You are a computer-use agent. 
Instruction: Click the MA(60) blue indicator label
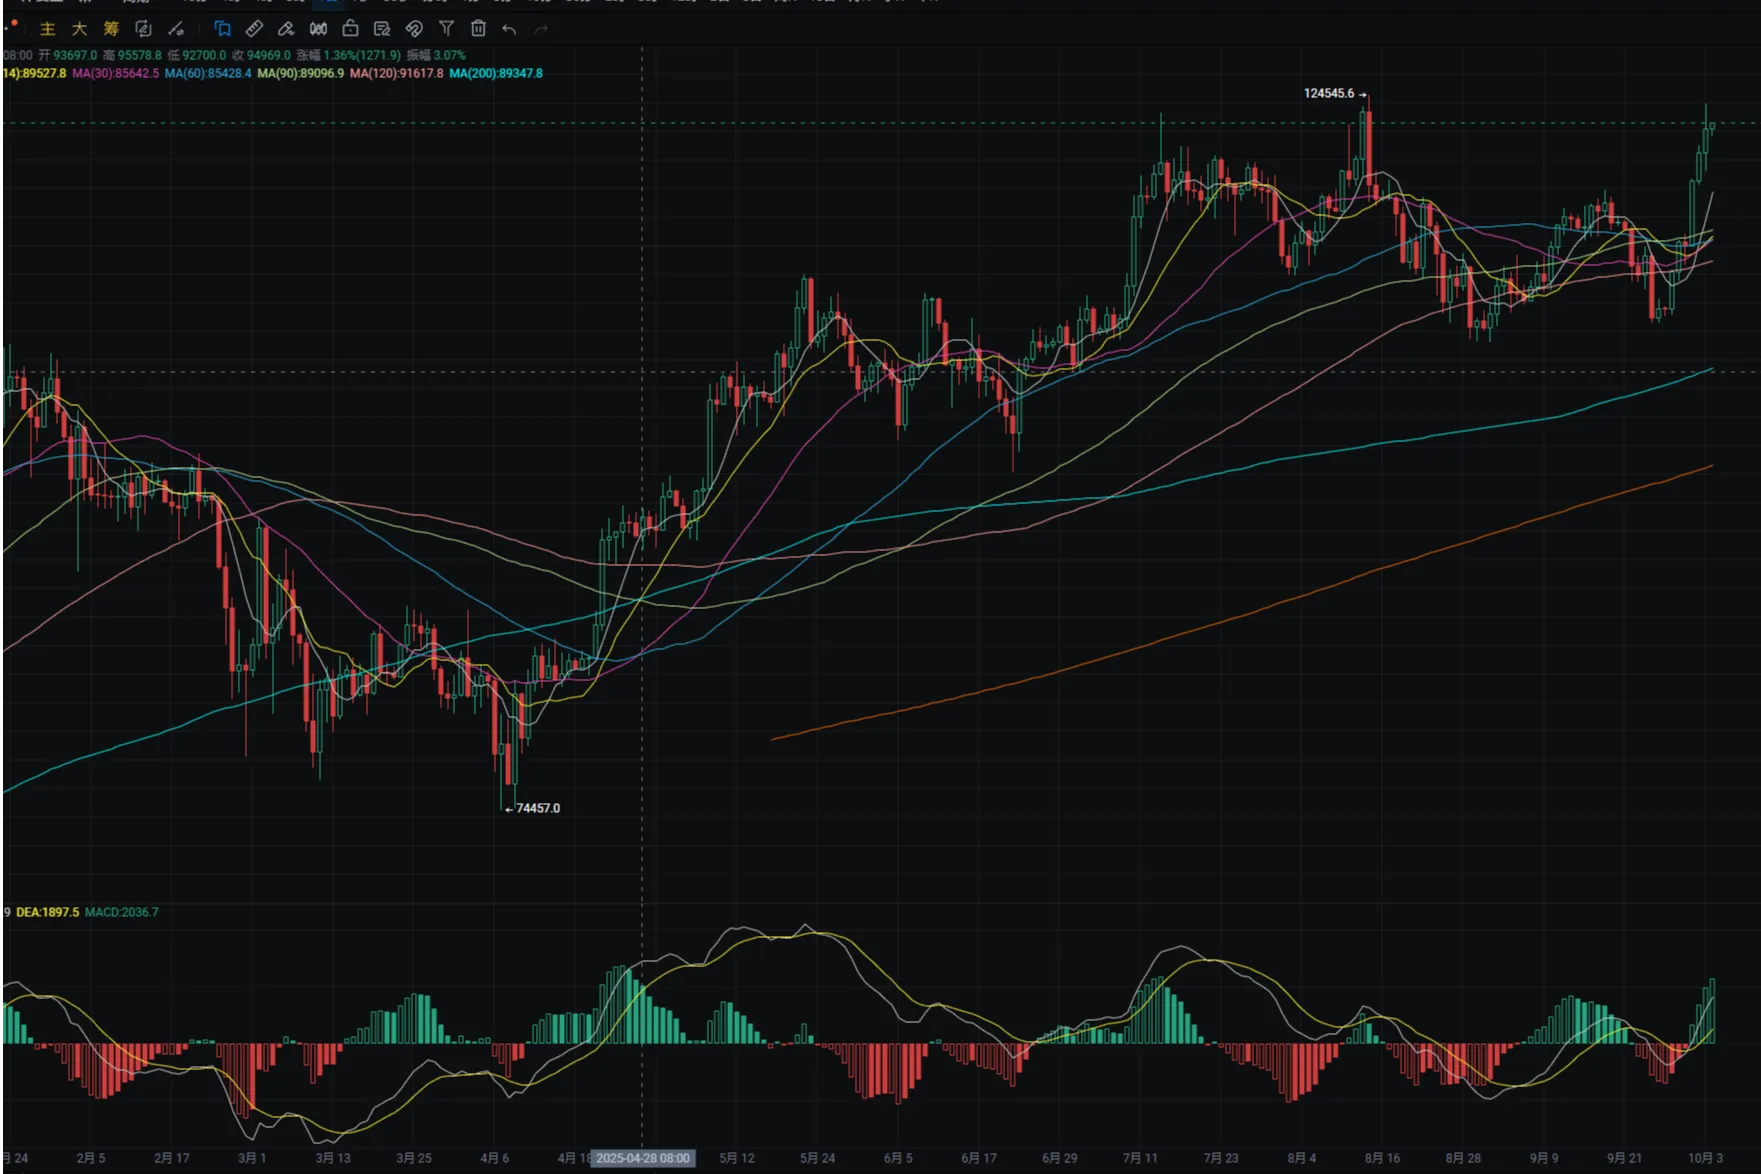pyautogui.click(x=208, y=73)
